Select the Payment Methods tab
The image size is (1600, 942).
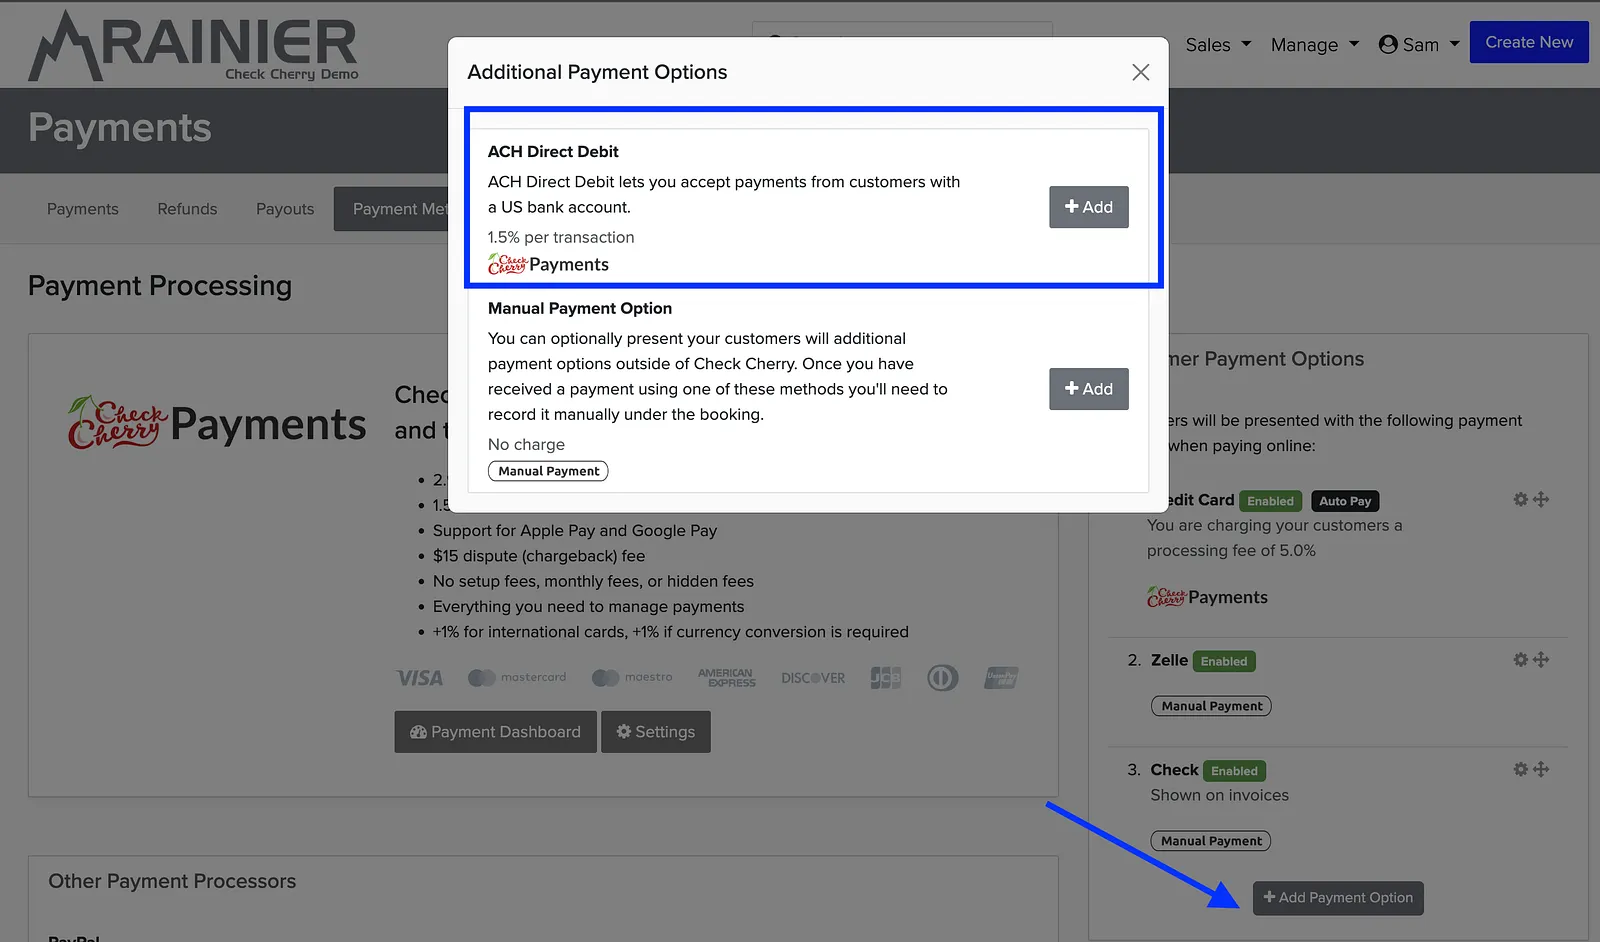[x=392, y=209]
